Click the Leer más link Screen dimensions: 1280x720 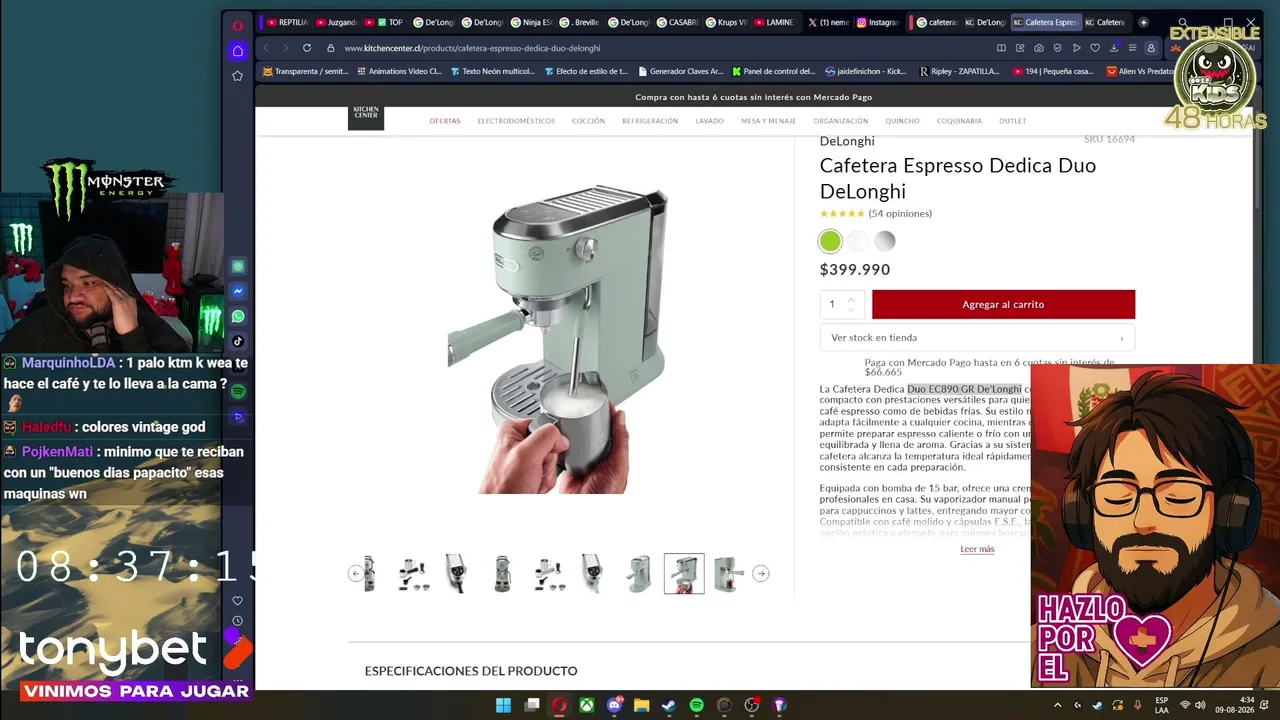click(977, 549)
